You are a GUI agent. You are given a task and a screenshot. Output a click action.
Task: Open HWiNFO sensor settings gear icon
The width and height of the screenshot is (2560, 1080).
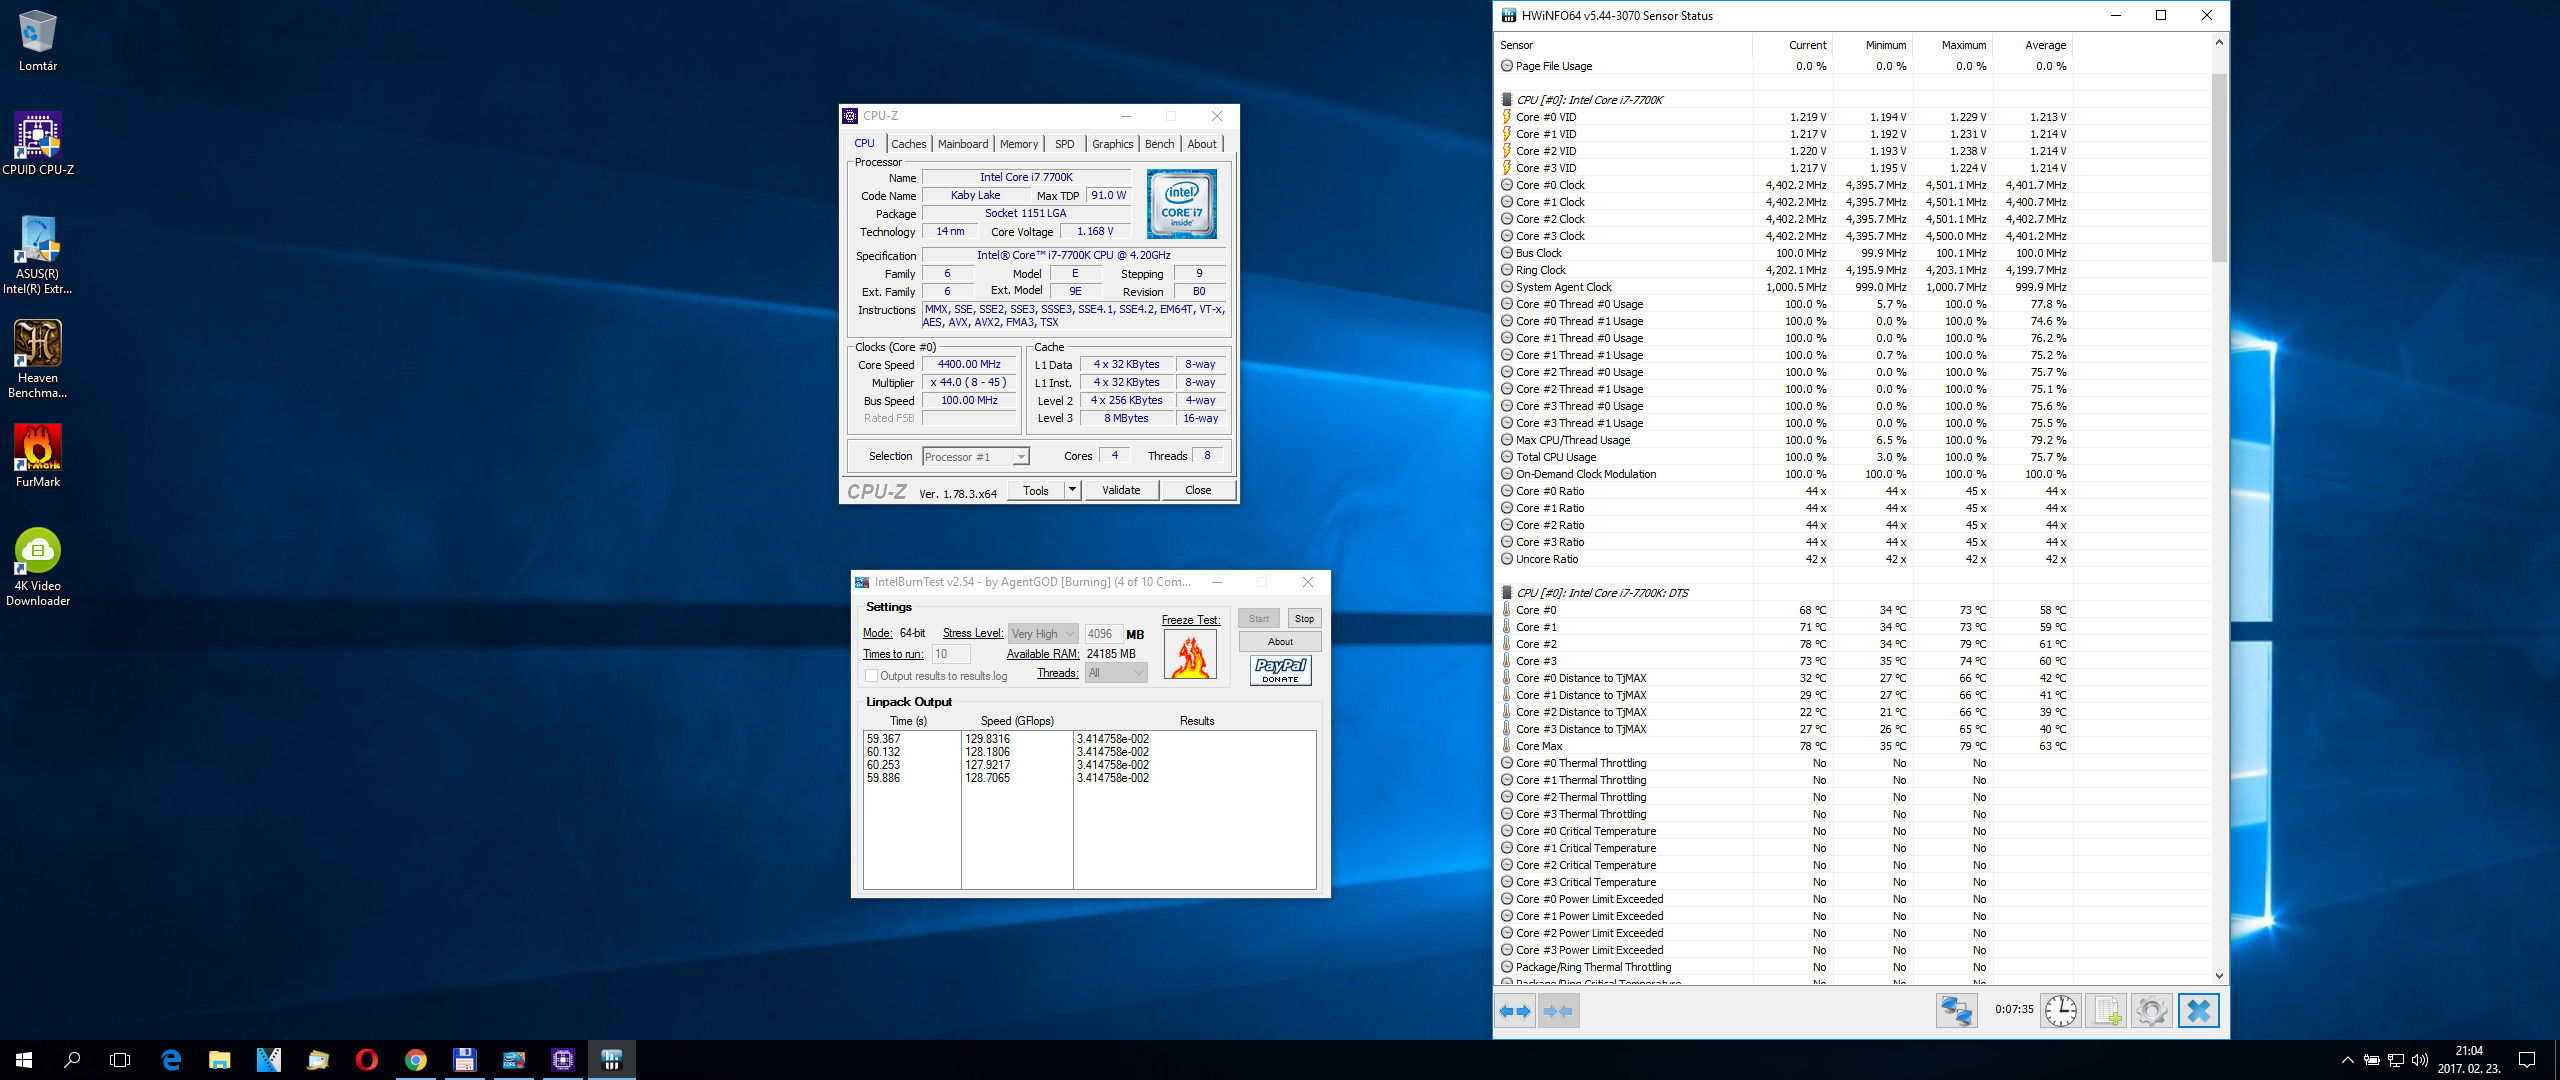coord(2151,1011)
